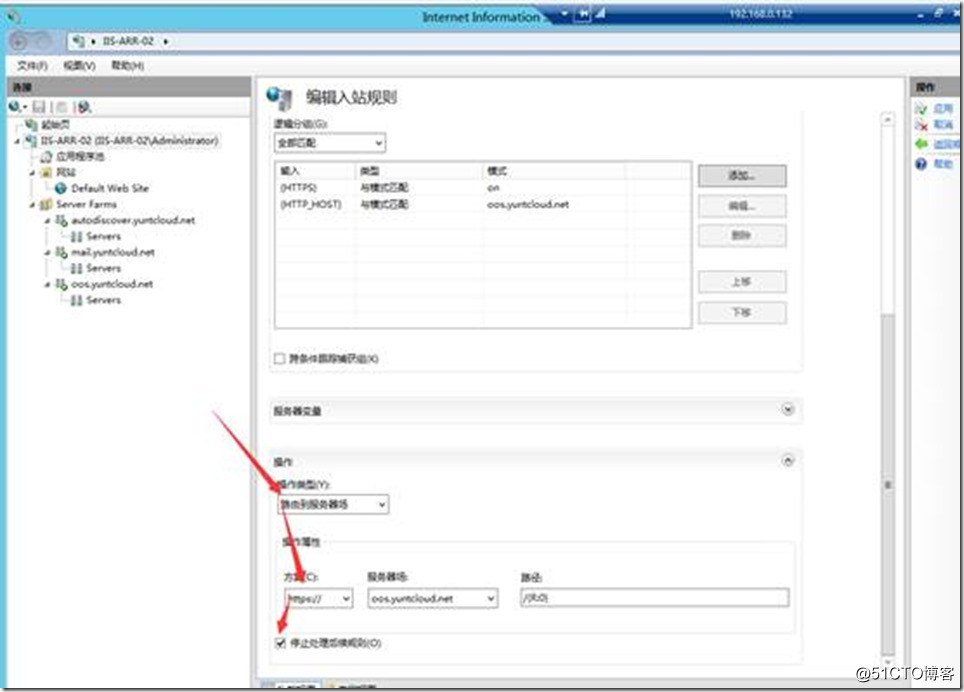This screenshot has width=964, height=692.
Task: Click the Help (帮助) link in Actions pane
Action: pos(942,163)
